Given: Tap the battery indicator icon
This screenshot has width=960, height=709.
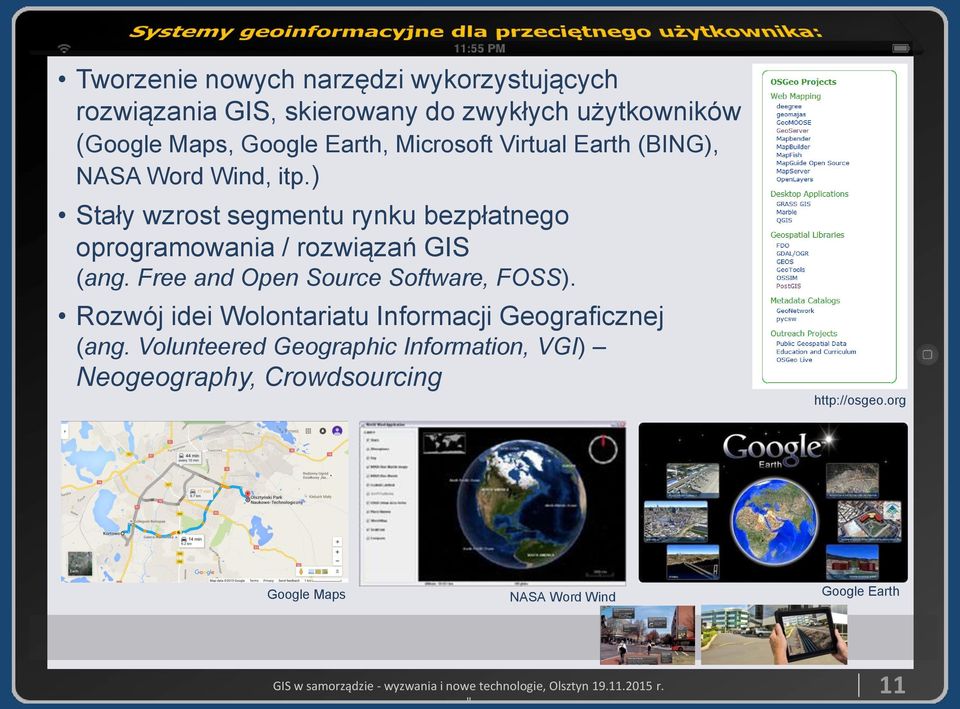Looking at the screenshot, I should (901, 48).
